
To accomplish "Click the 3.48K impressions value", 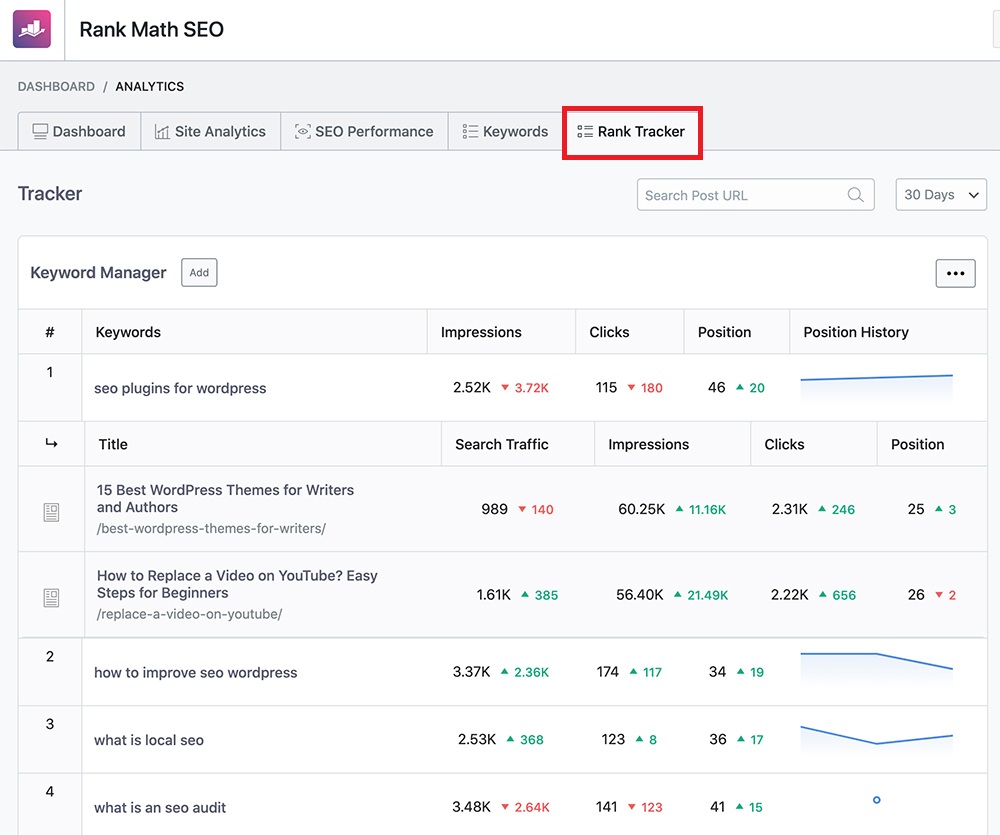I will click(x=471, y=807).
